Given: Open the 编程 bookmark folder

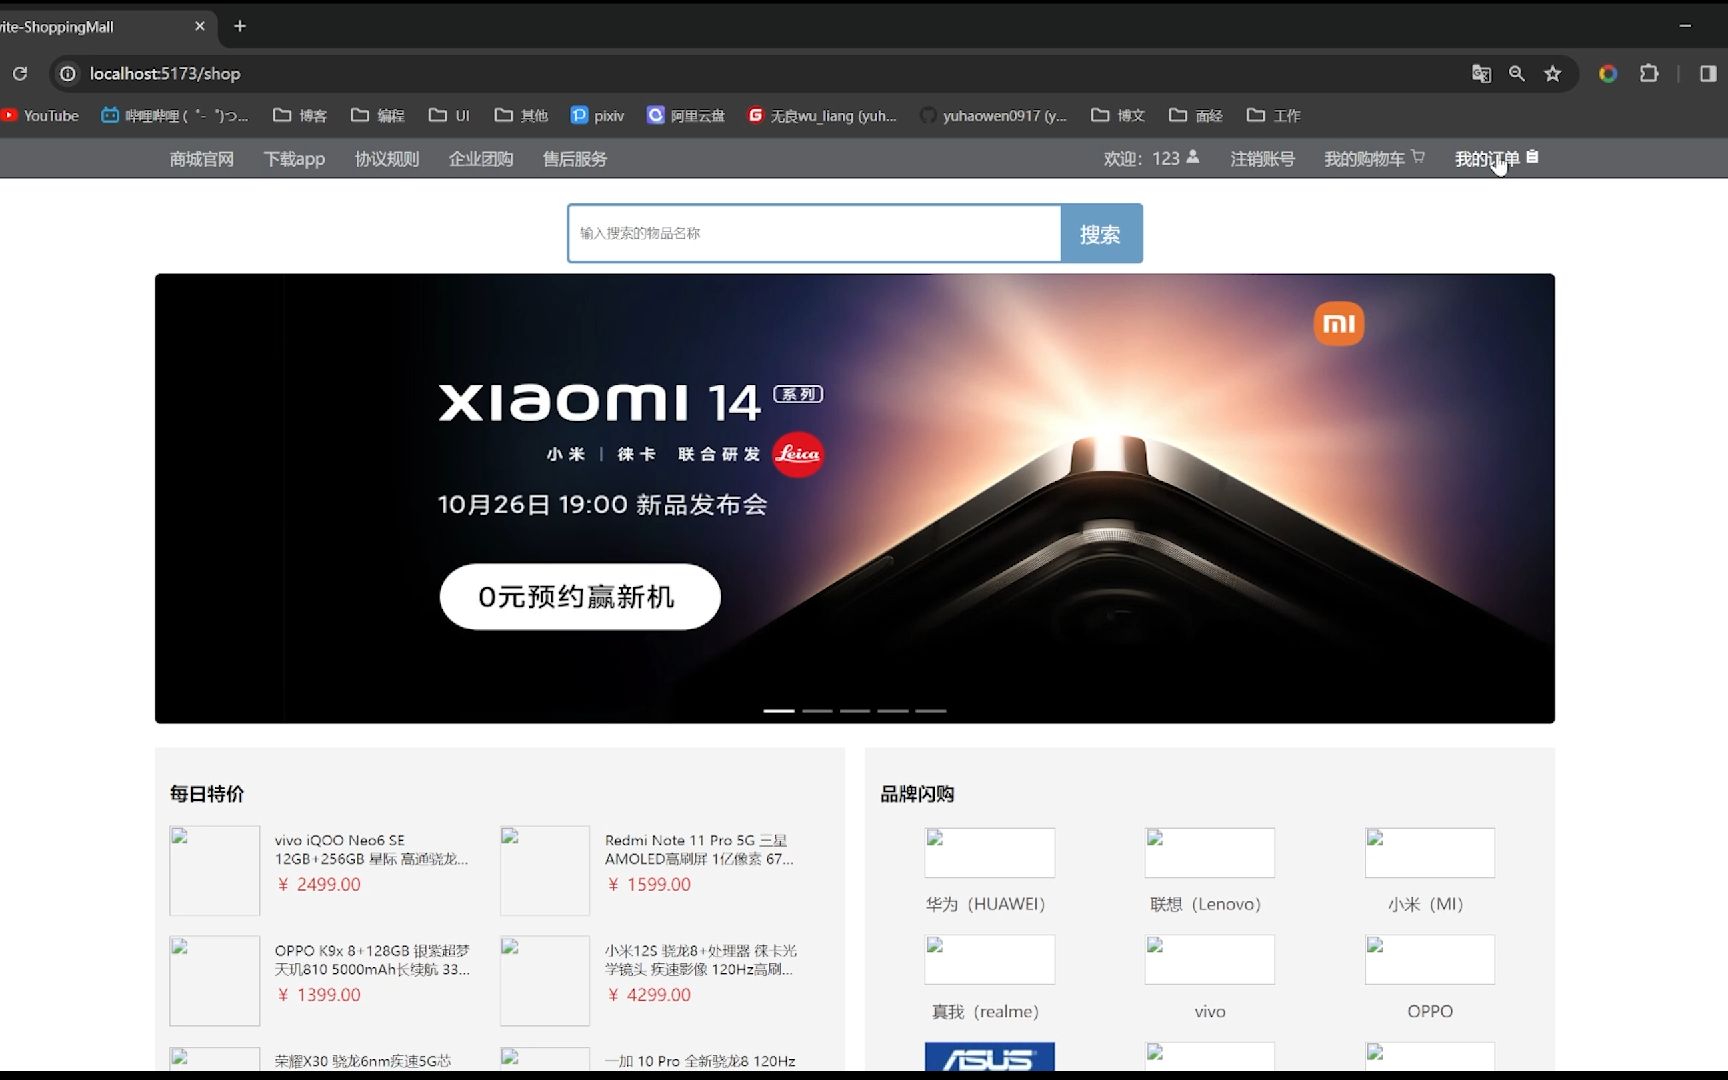Looking at the screenshot, I should tap(378, 115).
